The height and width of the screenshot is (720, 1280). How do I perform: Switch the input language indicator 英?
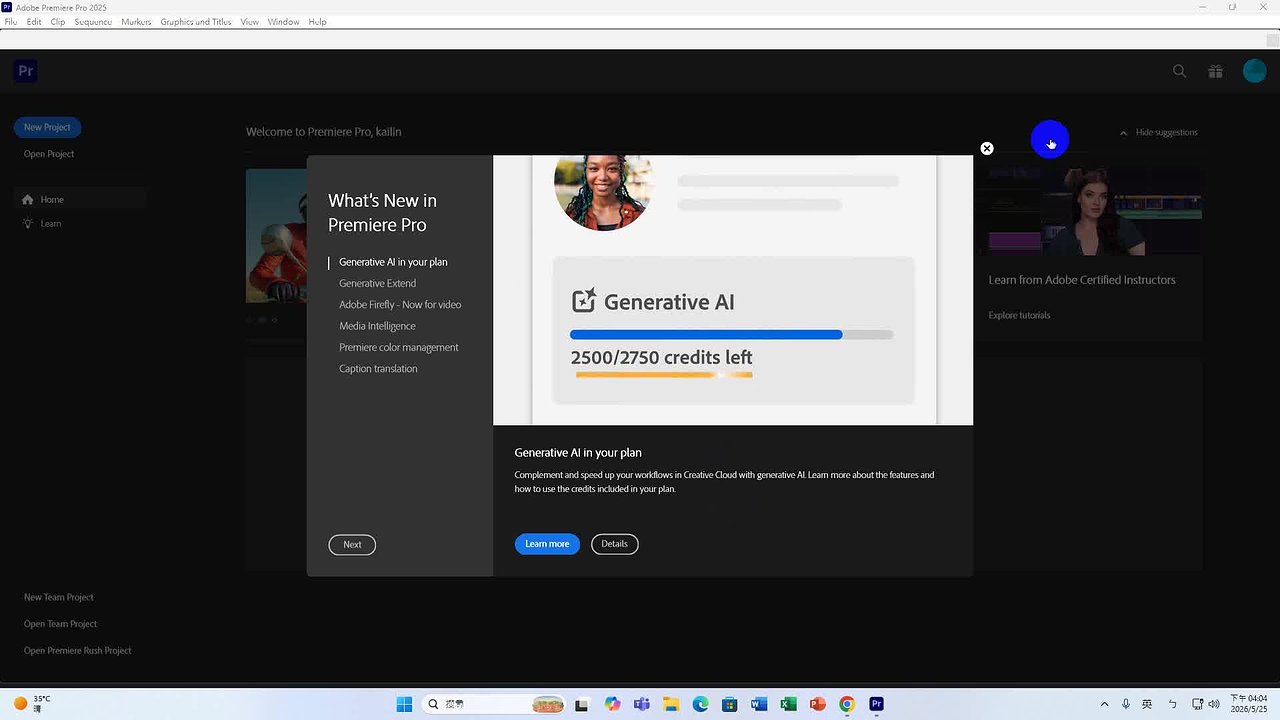[1147, 704]
